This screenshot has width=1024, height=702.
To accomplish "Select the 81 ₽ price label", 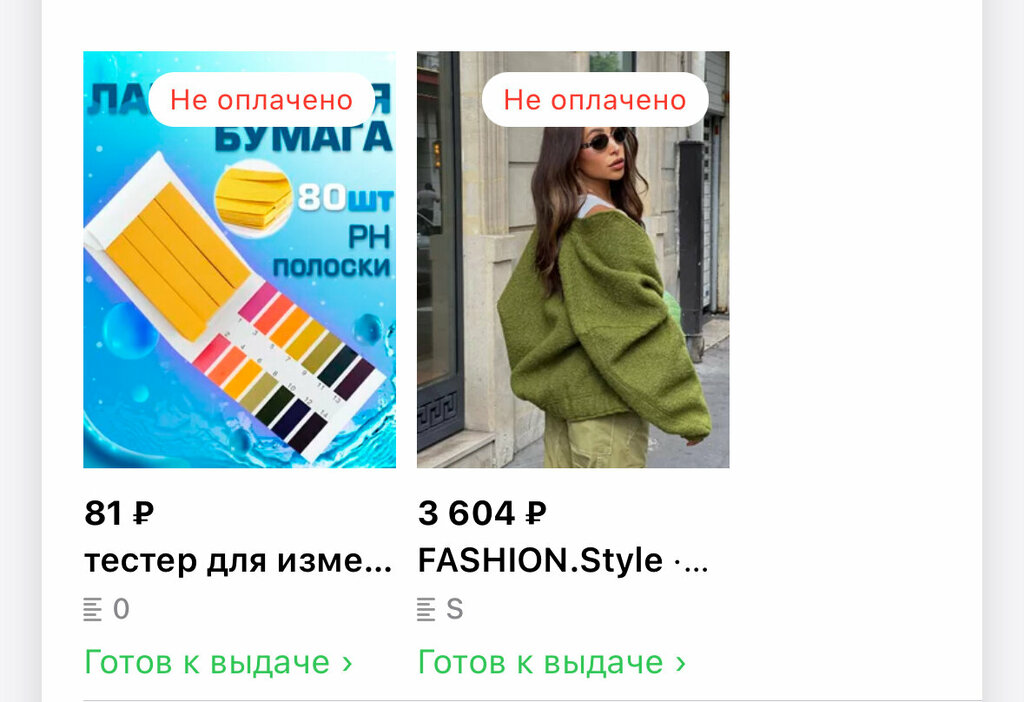I will pyautogui.click(x=119, y=513).
